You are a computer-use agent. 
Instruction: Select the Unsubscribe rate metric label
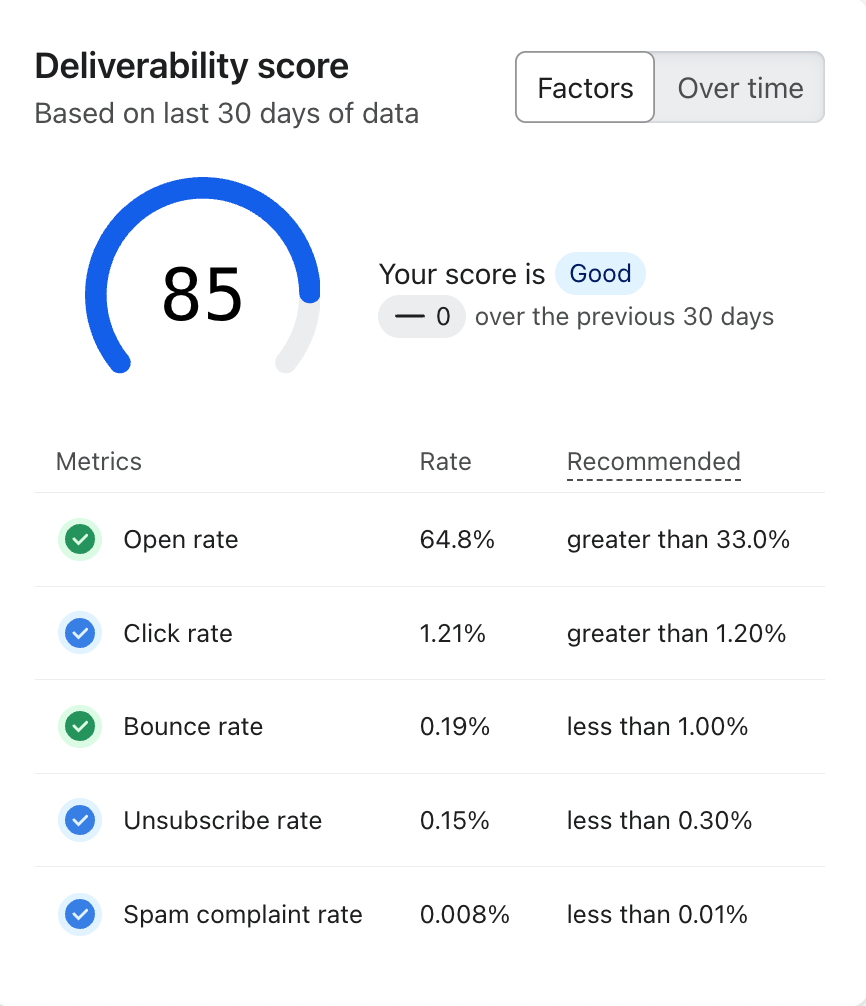click(x=223, y=821)
